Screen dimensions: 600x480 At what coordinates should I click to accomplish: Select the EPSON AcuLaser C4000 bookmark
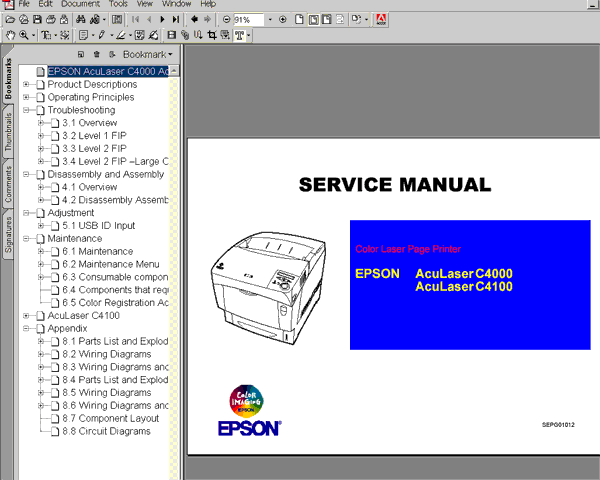pos(108,72)
